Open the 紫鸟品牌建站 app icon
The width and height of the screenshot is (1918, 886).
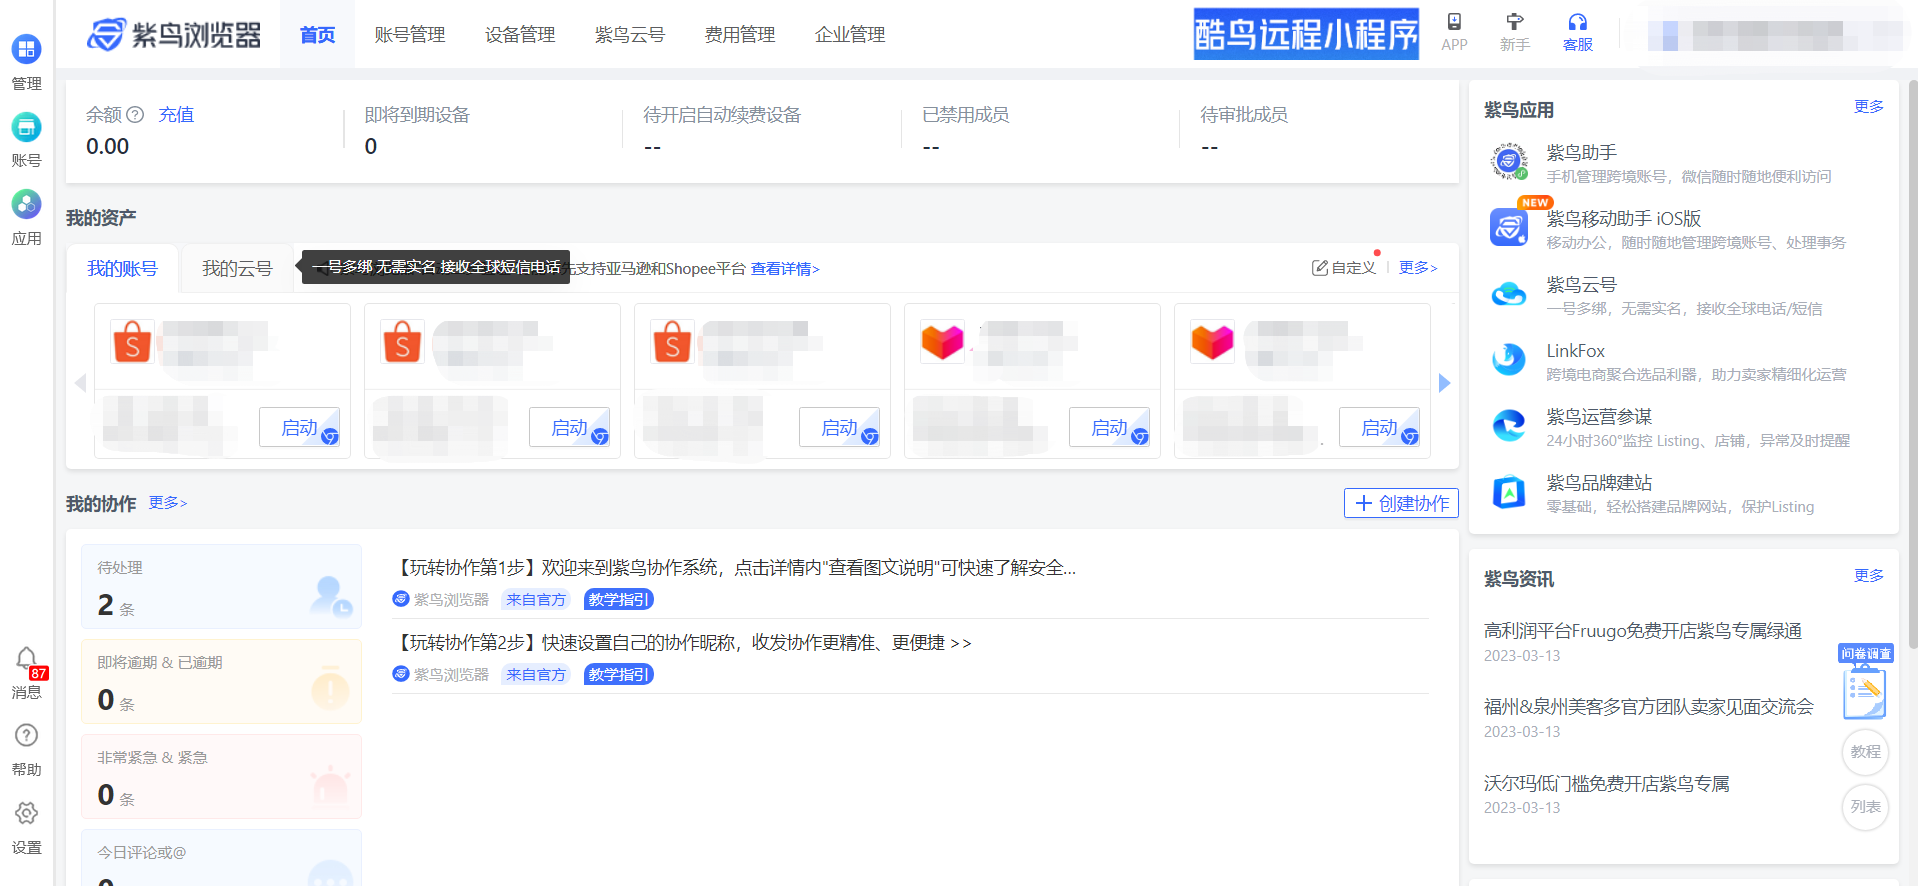click(x=1509, y=491)
